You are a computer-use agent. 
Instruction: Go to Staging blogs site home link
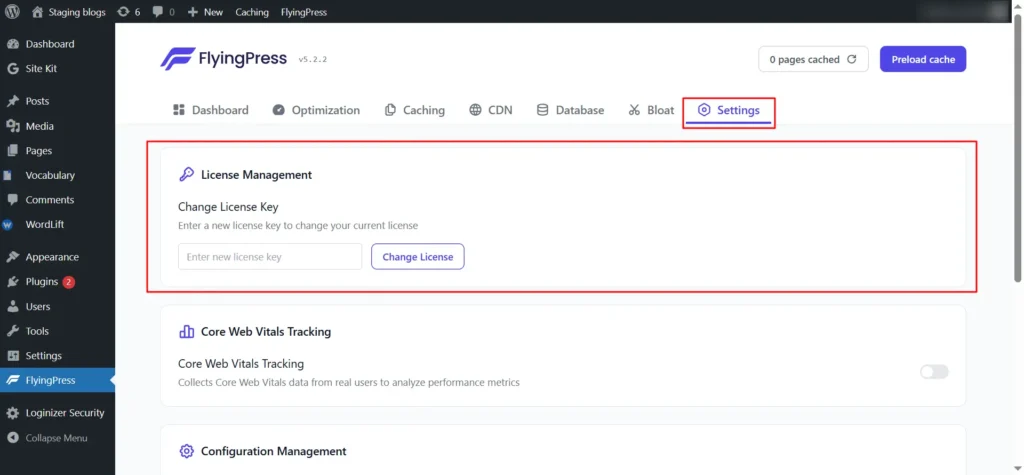click(x=73, y=12)
